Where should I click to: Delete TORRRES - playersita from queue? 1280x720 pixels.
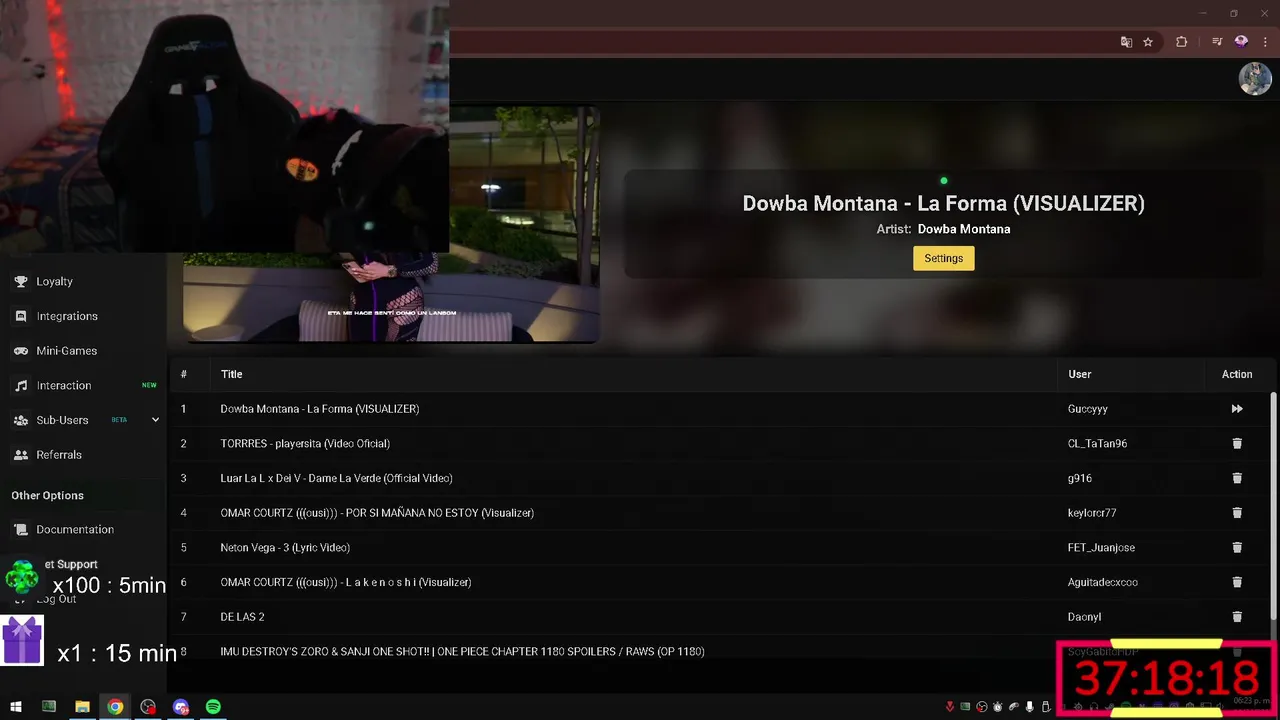tap(1237, 443)
